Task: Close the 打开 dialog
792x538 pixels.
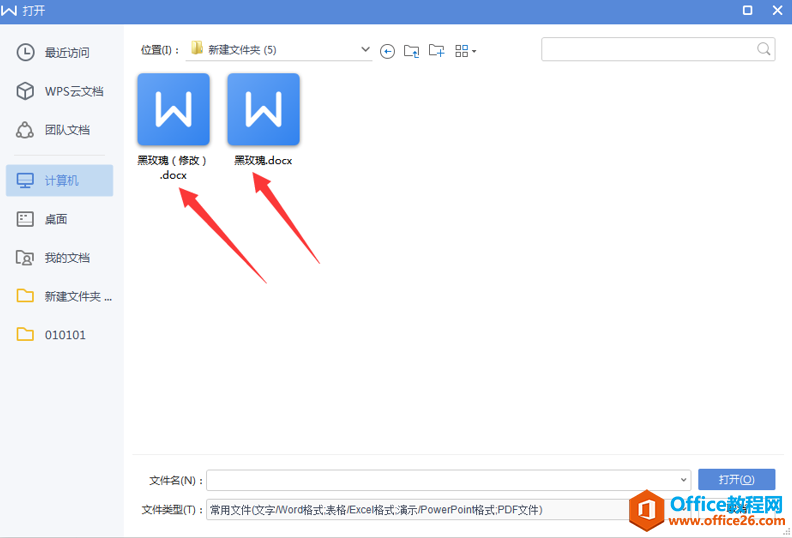Action: coord(777,10)
